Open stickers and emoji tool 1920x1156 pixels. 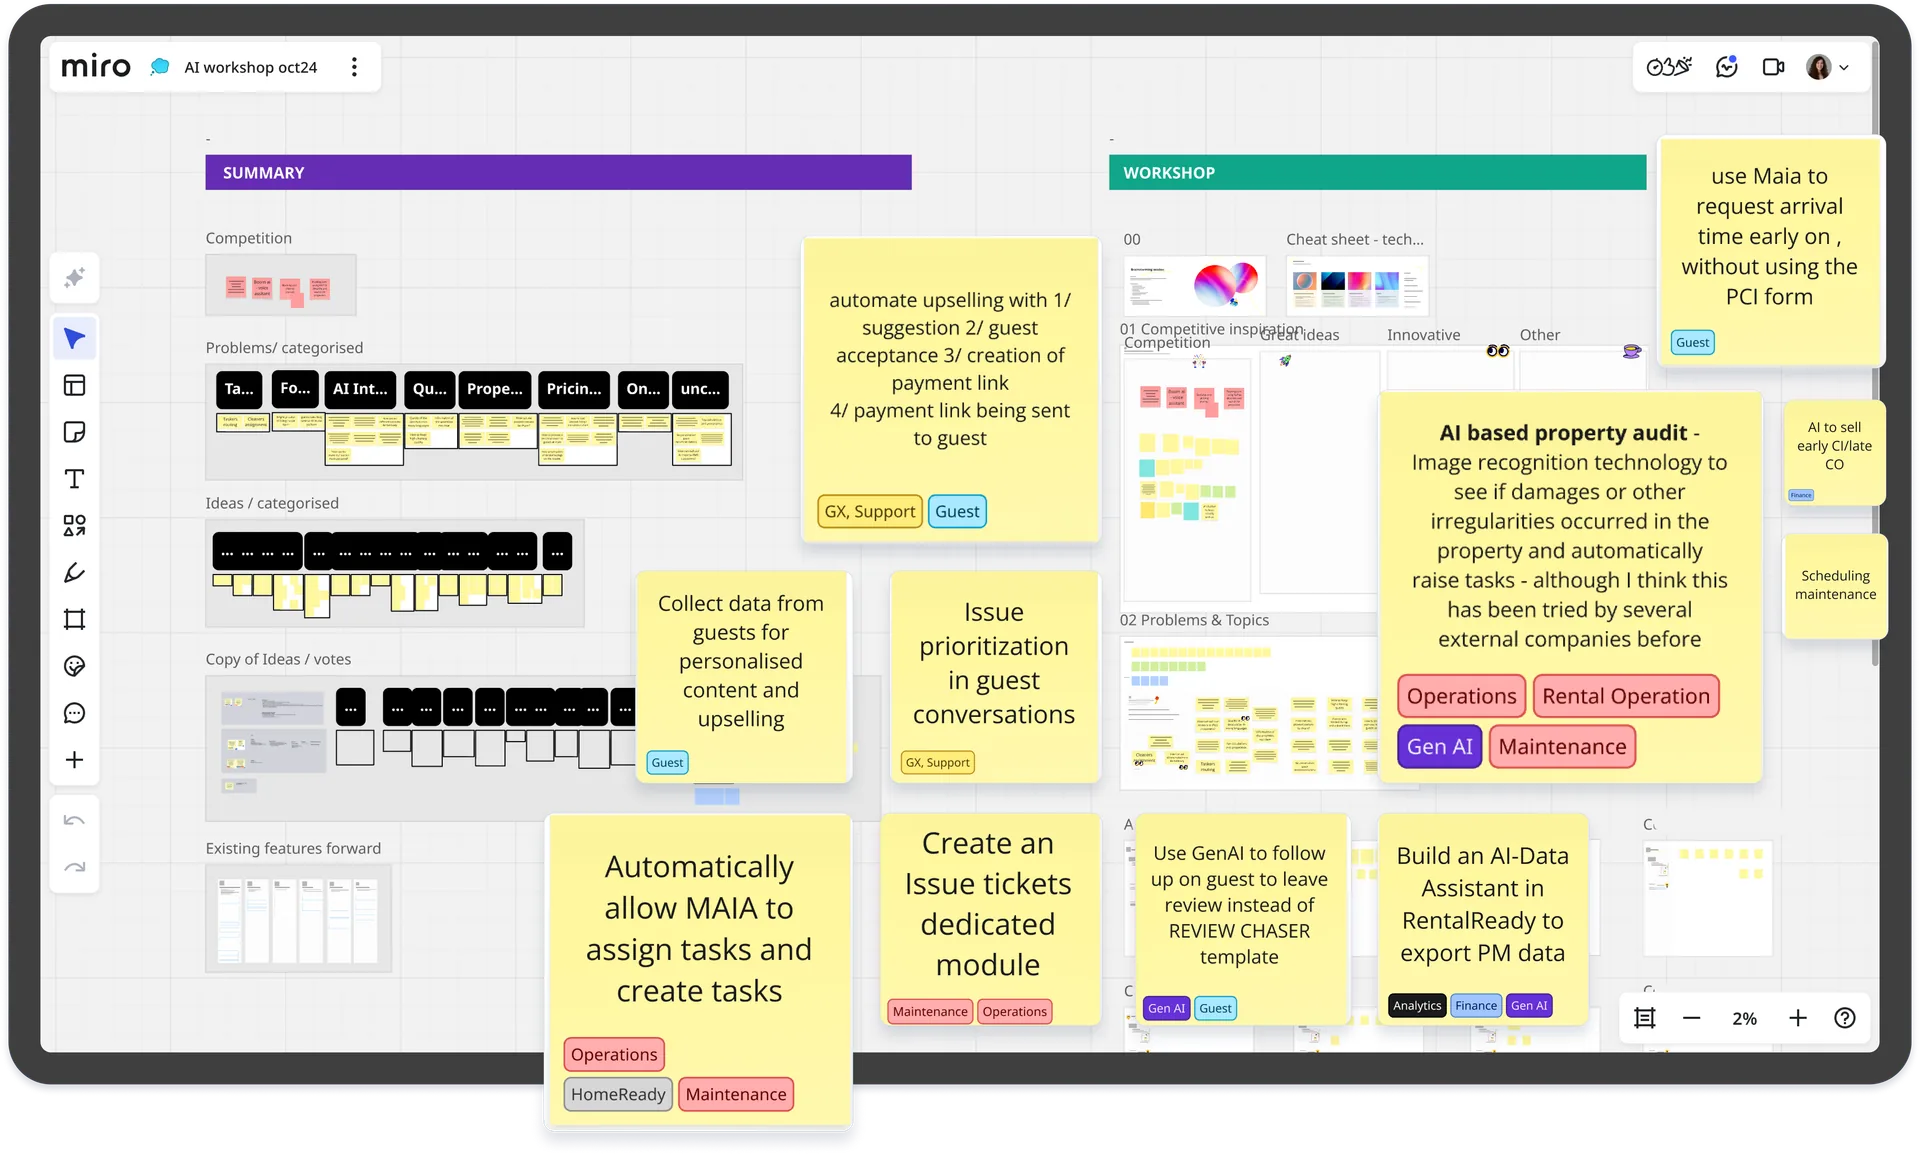point(75,666)
